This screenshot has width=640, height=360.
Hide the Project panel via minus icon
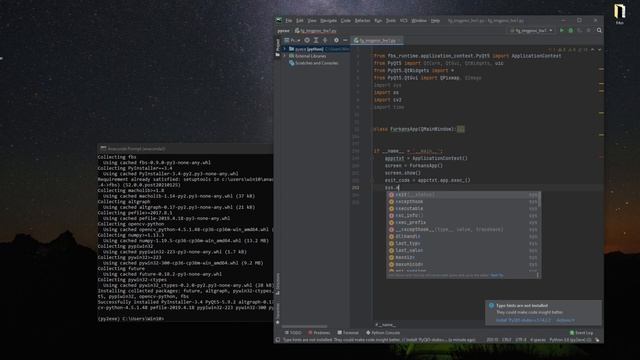[x=345, y=40]
